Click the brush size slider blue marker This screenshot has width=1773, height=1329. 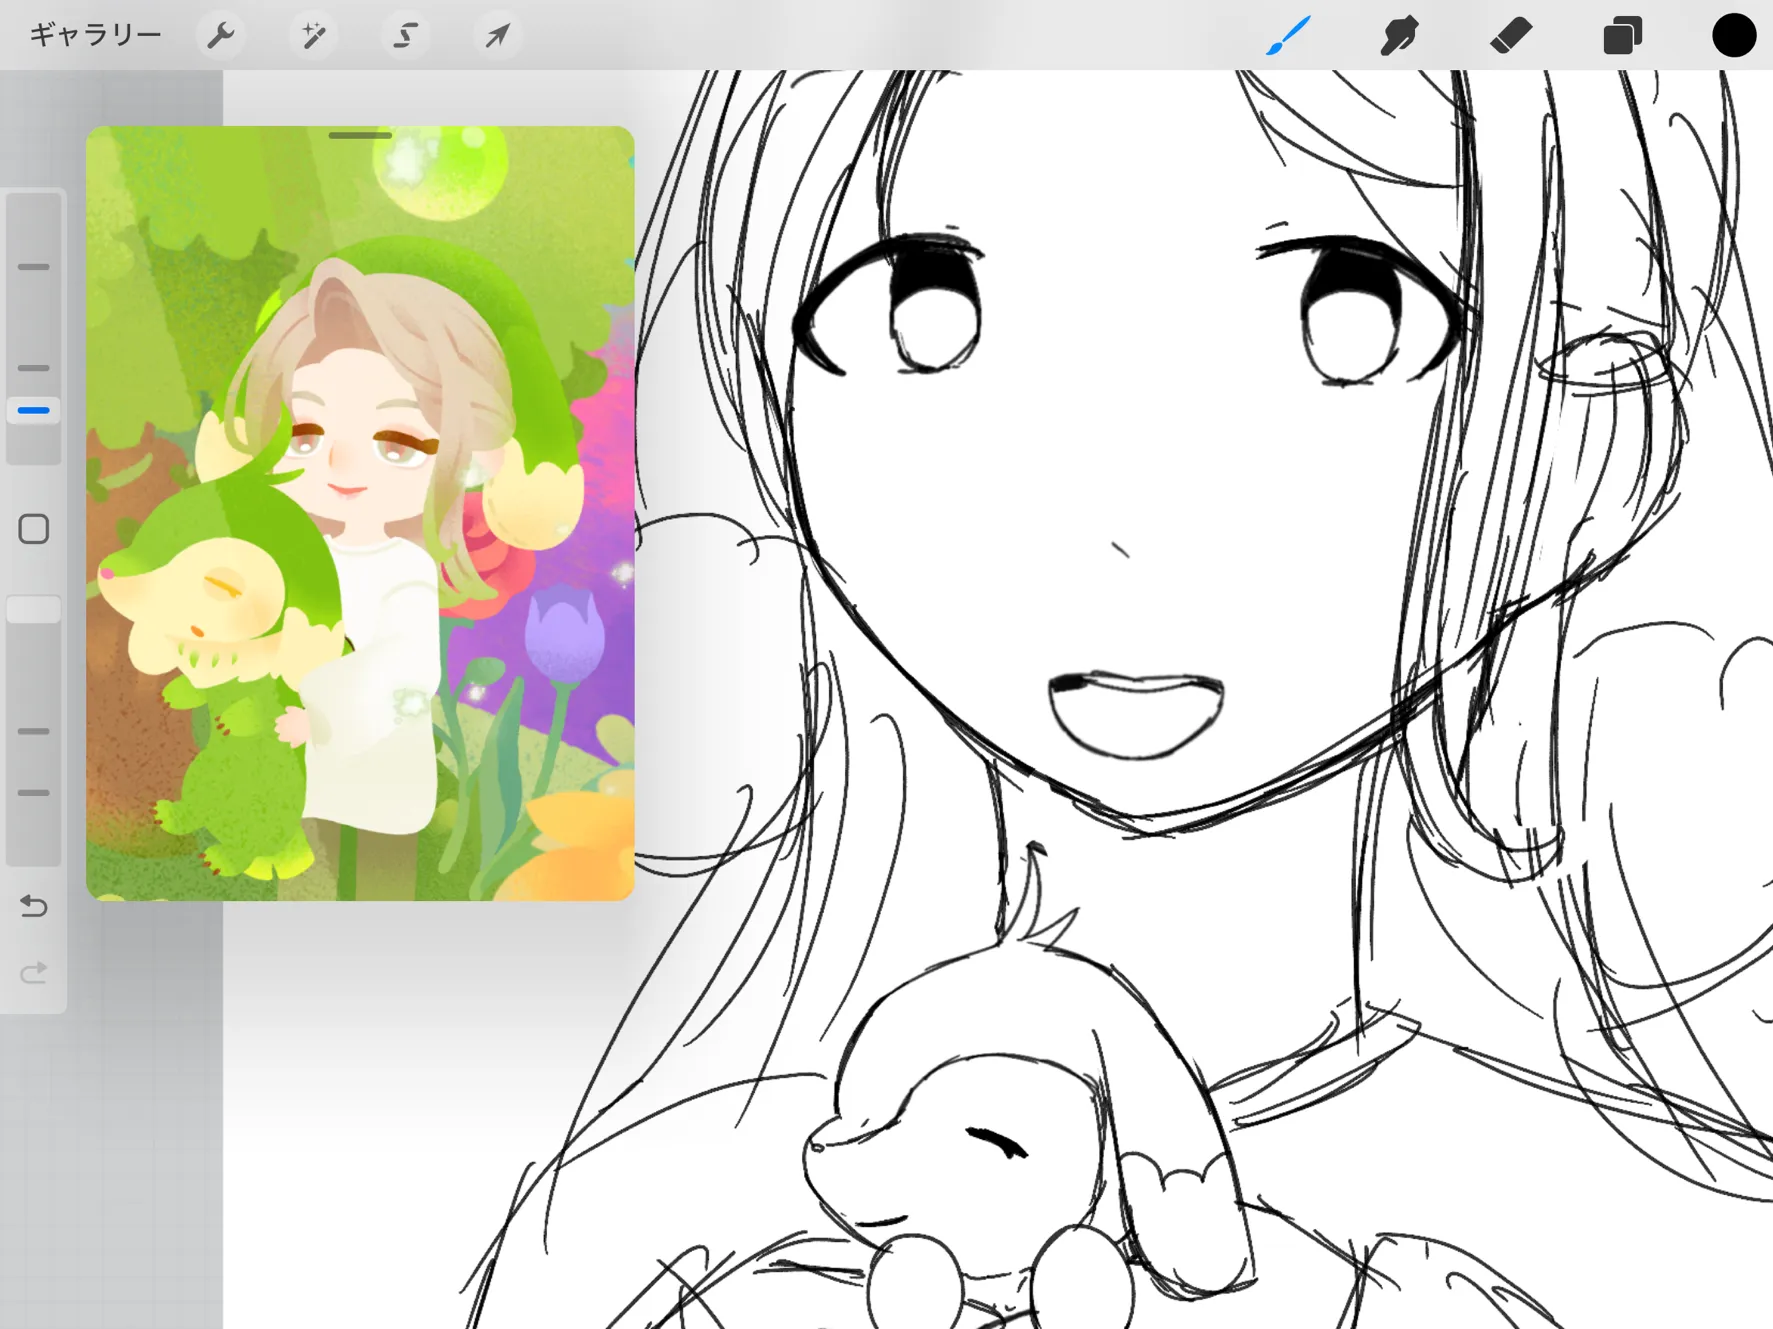tap(34, 410)
